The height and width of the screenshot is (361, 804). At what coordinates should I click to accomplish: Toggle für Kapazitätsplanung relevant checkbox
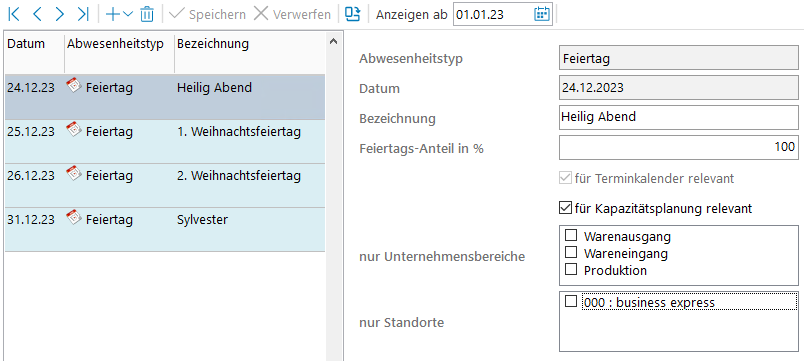[565, 208]
